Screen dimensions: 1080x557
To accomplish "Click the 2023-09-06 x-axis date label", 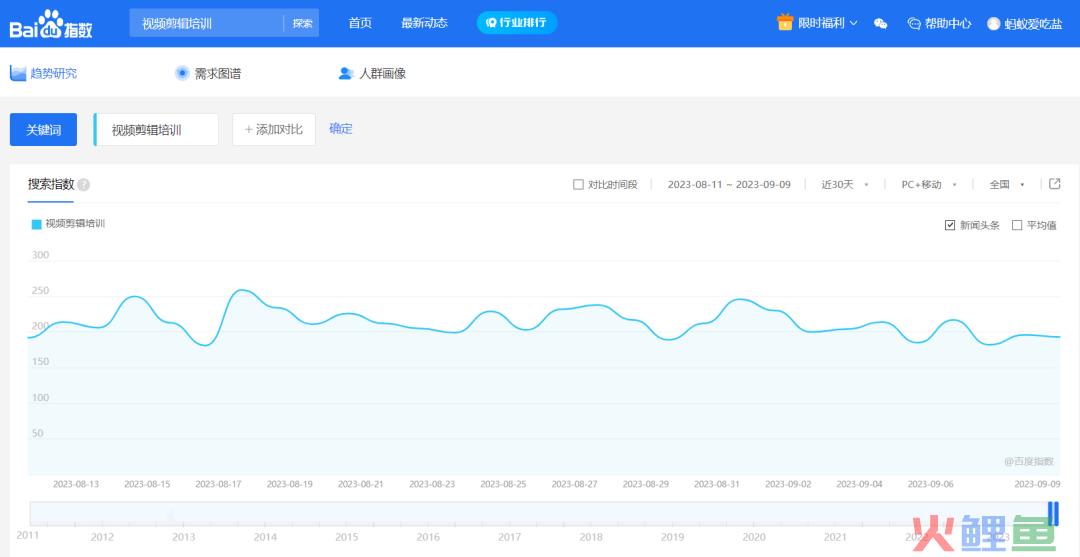I will (931, 484).
